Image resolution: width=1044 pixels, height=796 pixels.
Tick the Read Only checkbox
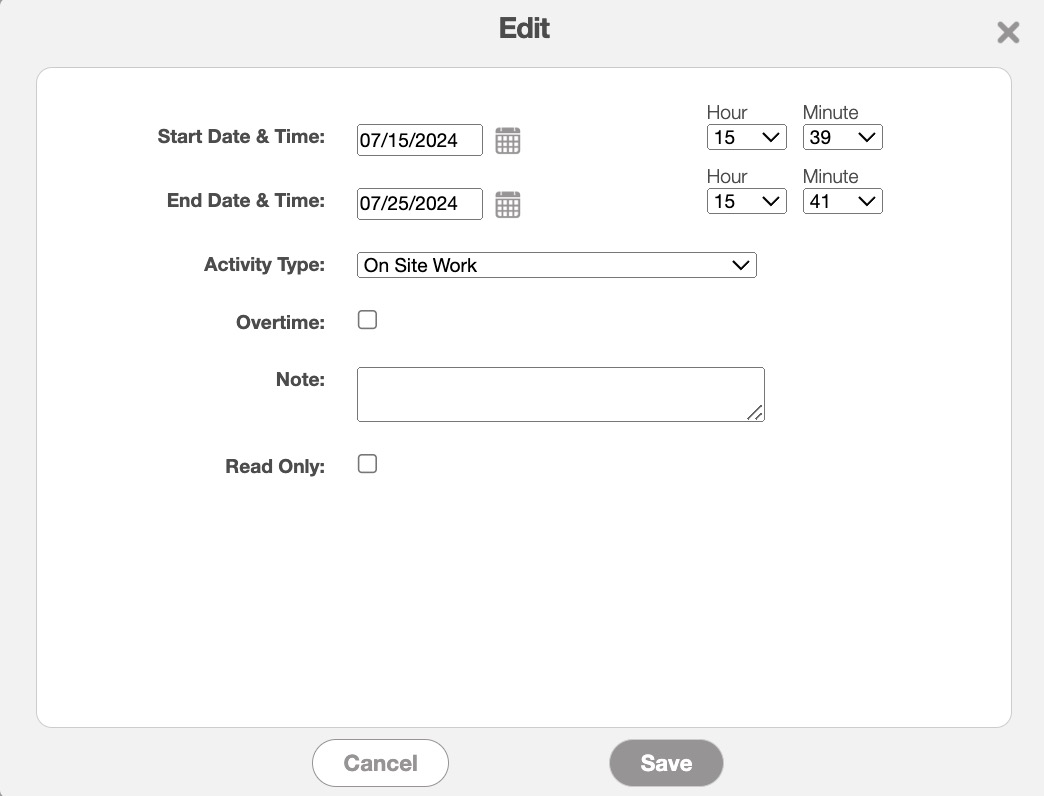tap(368, 464)
